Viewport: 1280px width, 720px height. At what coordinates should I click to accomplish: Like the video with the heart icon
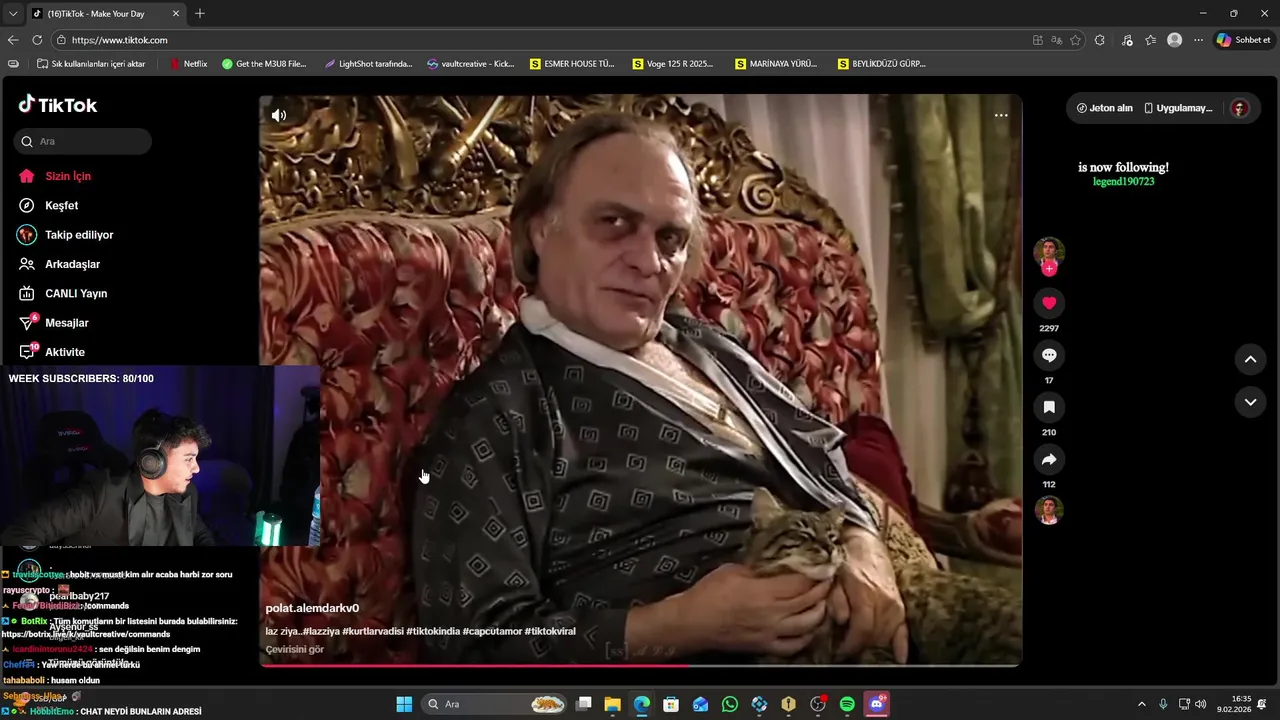(1049, 303)
